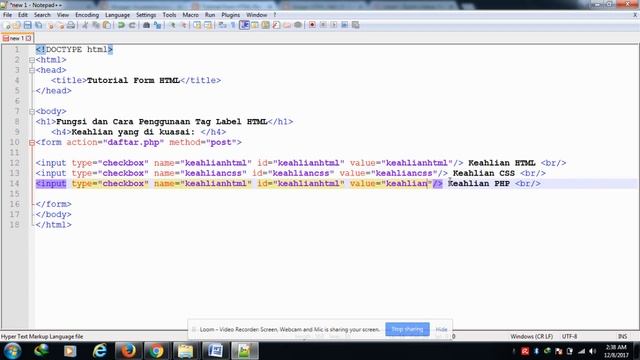The height and width of the screenshot is (360, 640).
Task: Click the Open file toolbar icon
Action: click(x=16, y=25)
